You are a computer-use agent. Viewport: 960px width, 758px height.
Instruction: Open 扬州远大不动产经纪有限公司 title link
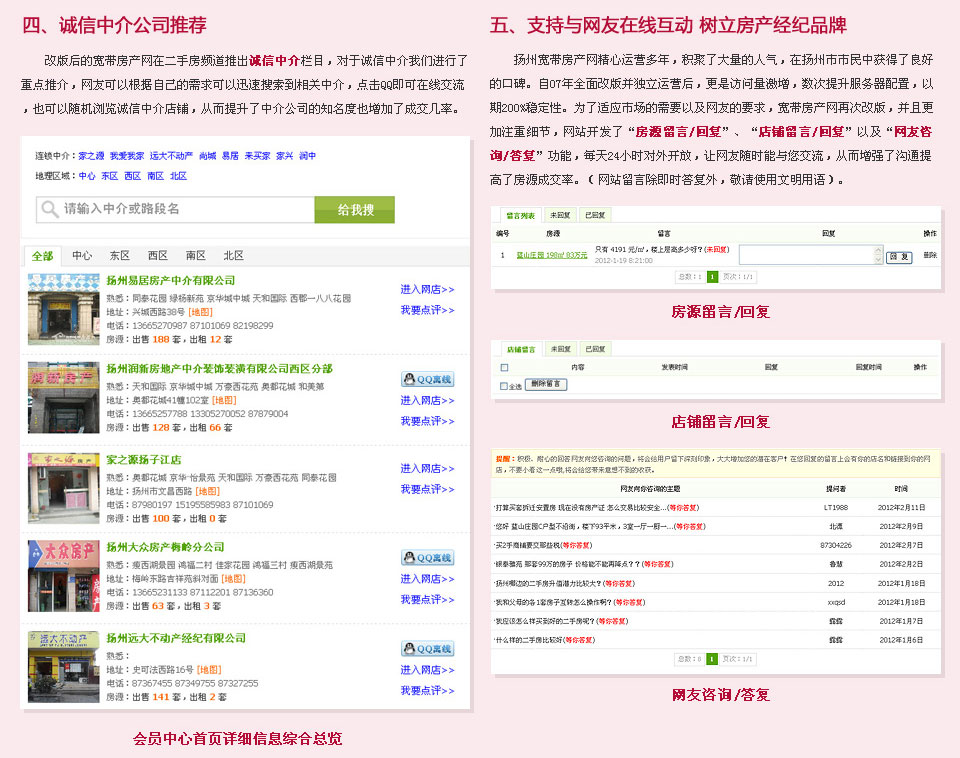click(x=176, y=639)
